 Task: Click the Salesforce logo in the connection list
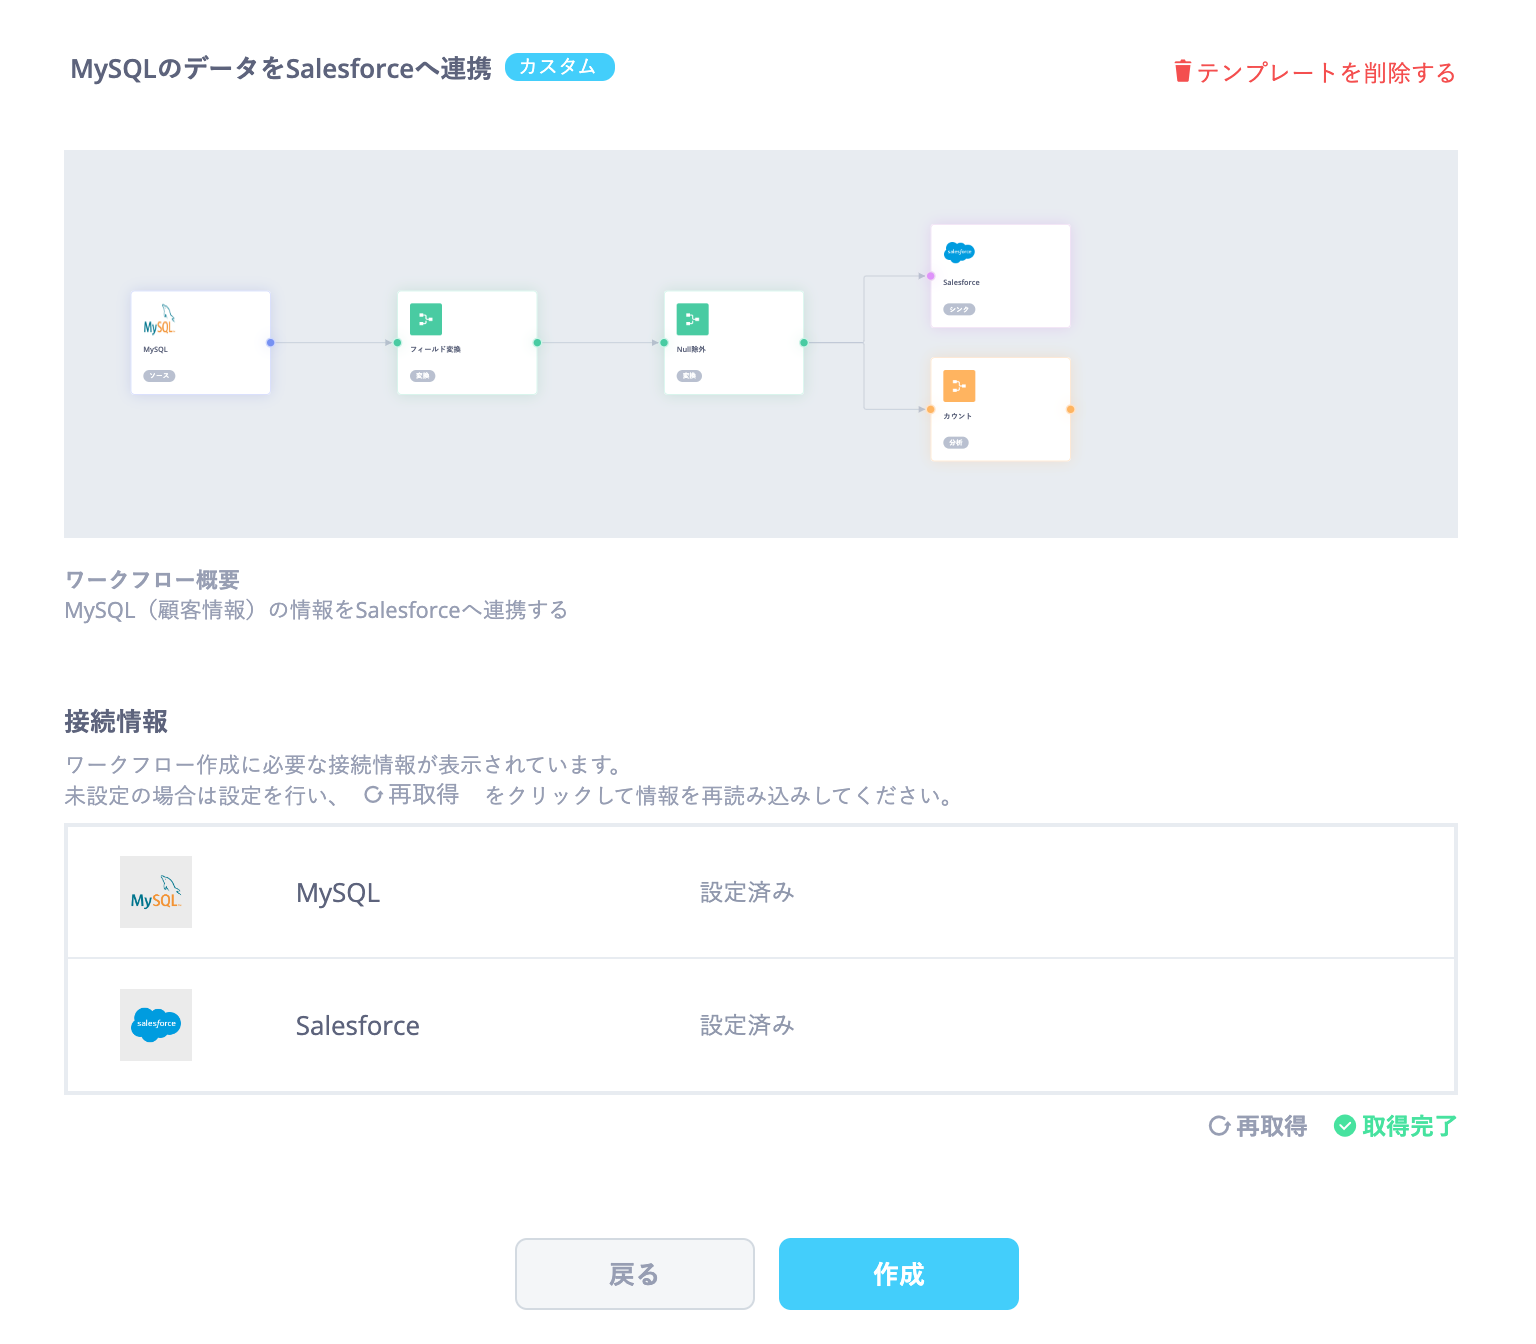coord(156,1025)
